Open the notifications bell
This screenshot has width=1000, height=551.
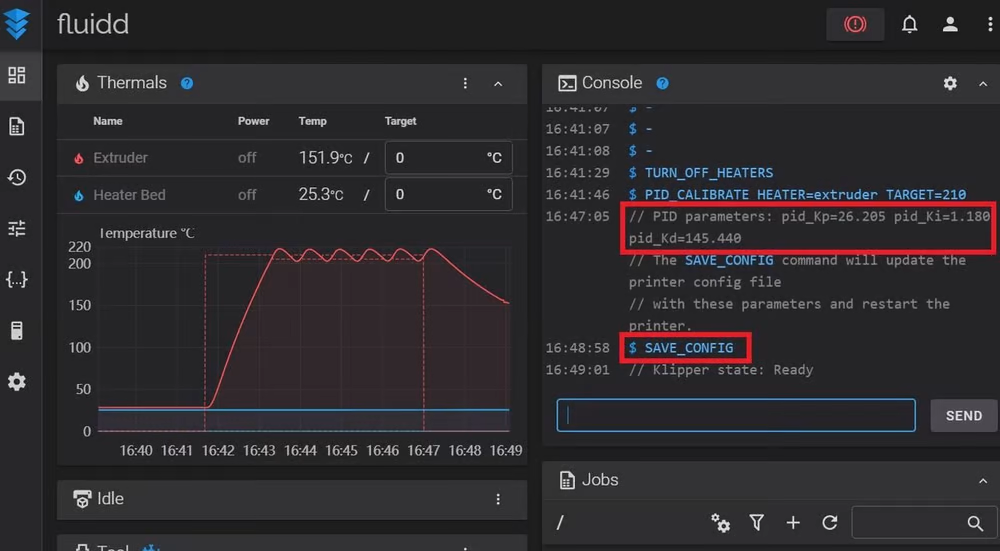click(909, 25)
